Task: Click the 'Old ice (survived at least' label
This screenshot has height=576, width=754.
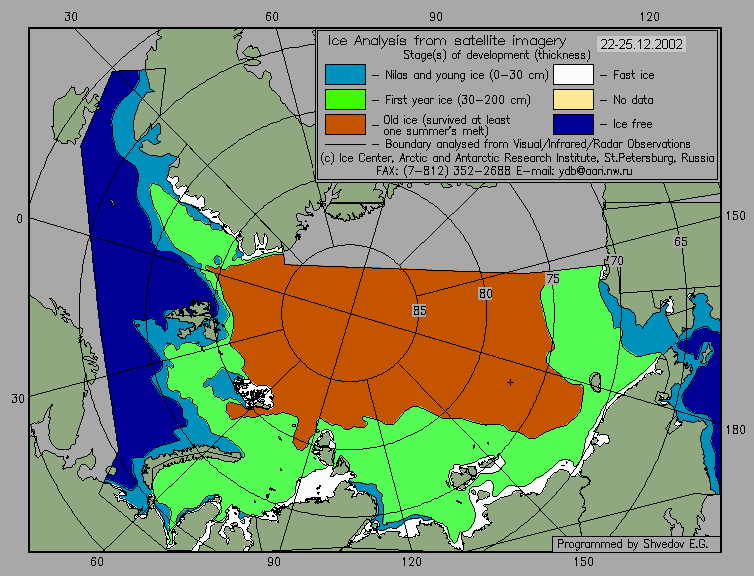Action: 447,120
